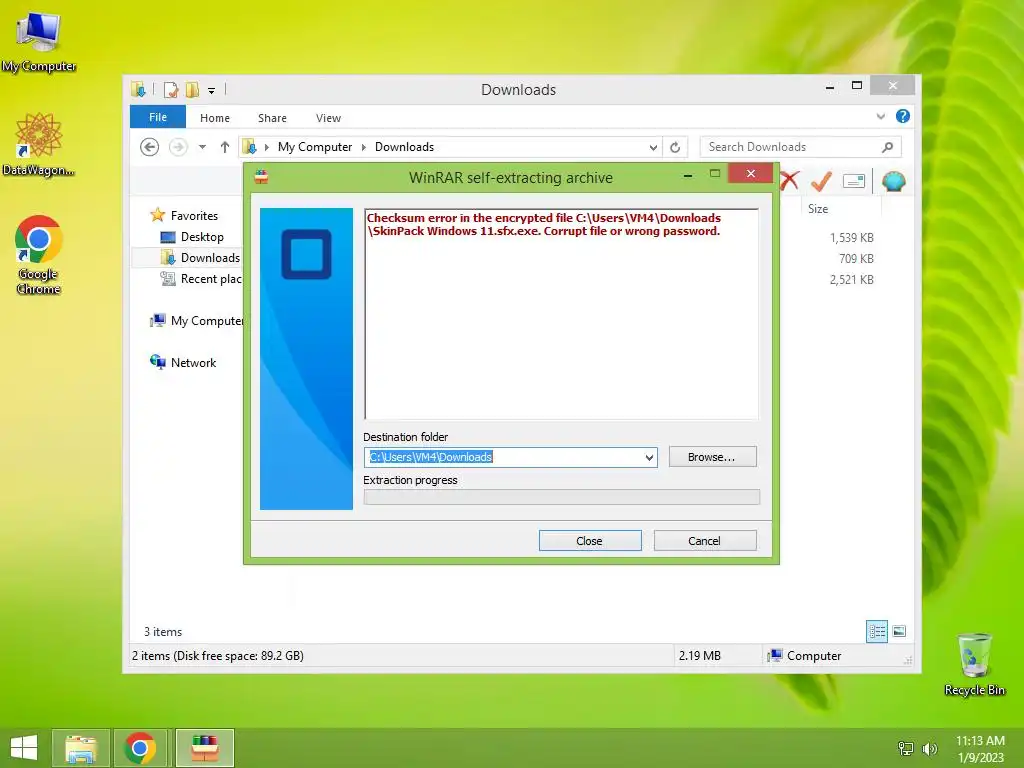This screenshot has width=1024, height=768.
Task: Click the 1,539 KB size cell
Action: coord(851,238)
